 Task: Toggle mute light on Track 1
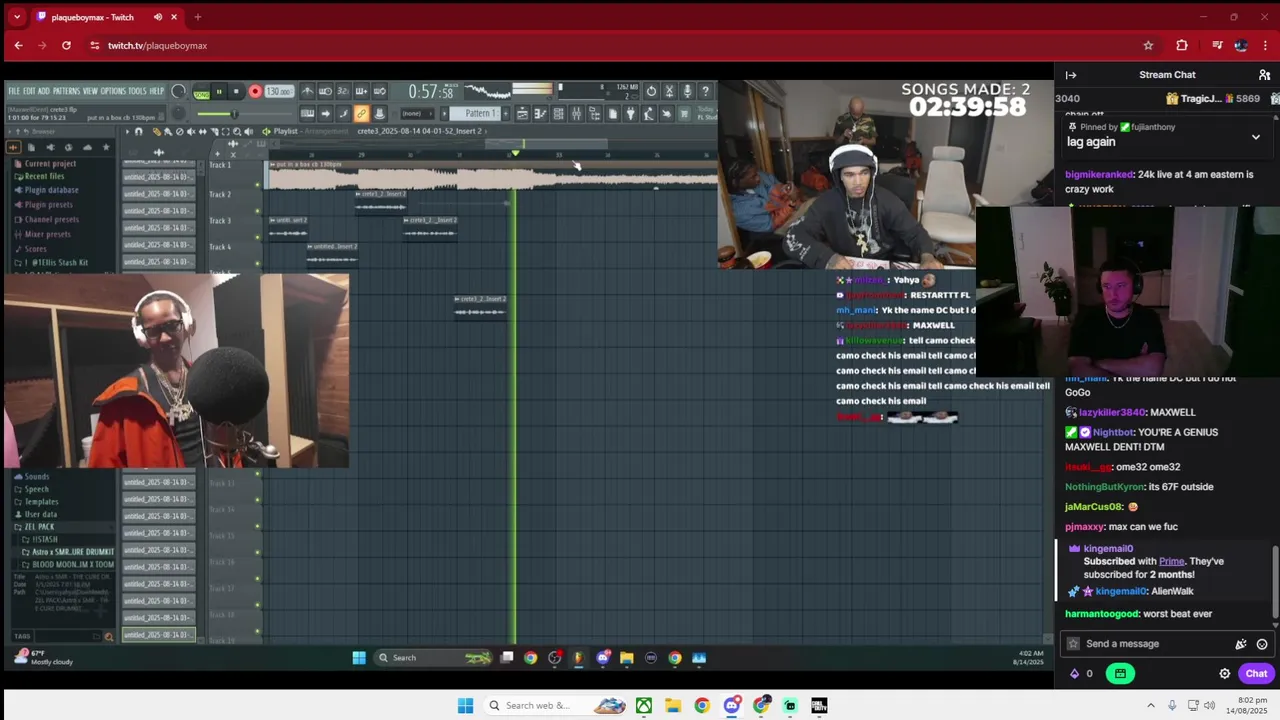tap(257, 185)
